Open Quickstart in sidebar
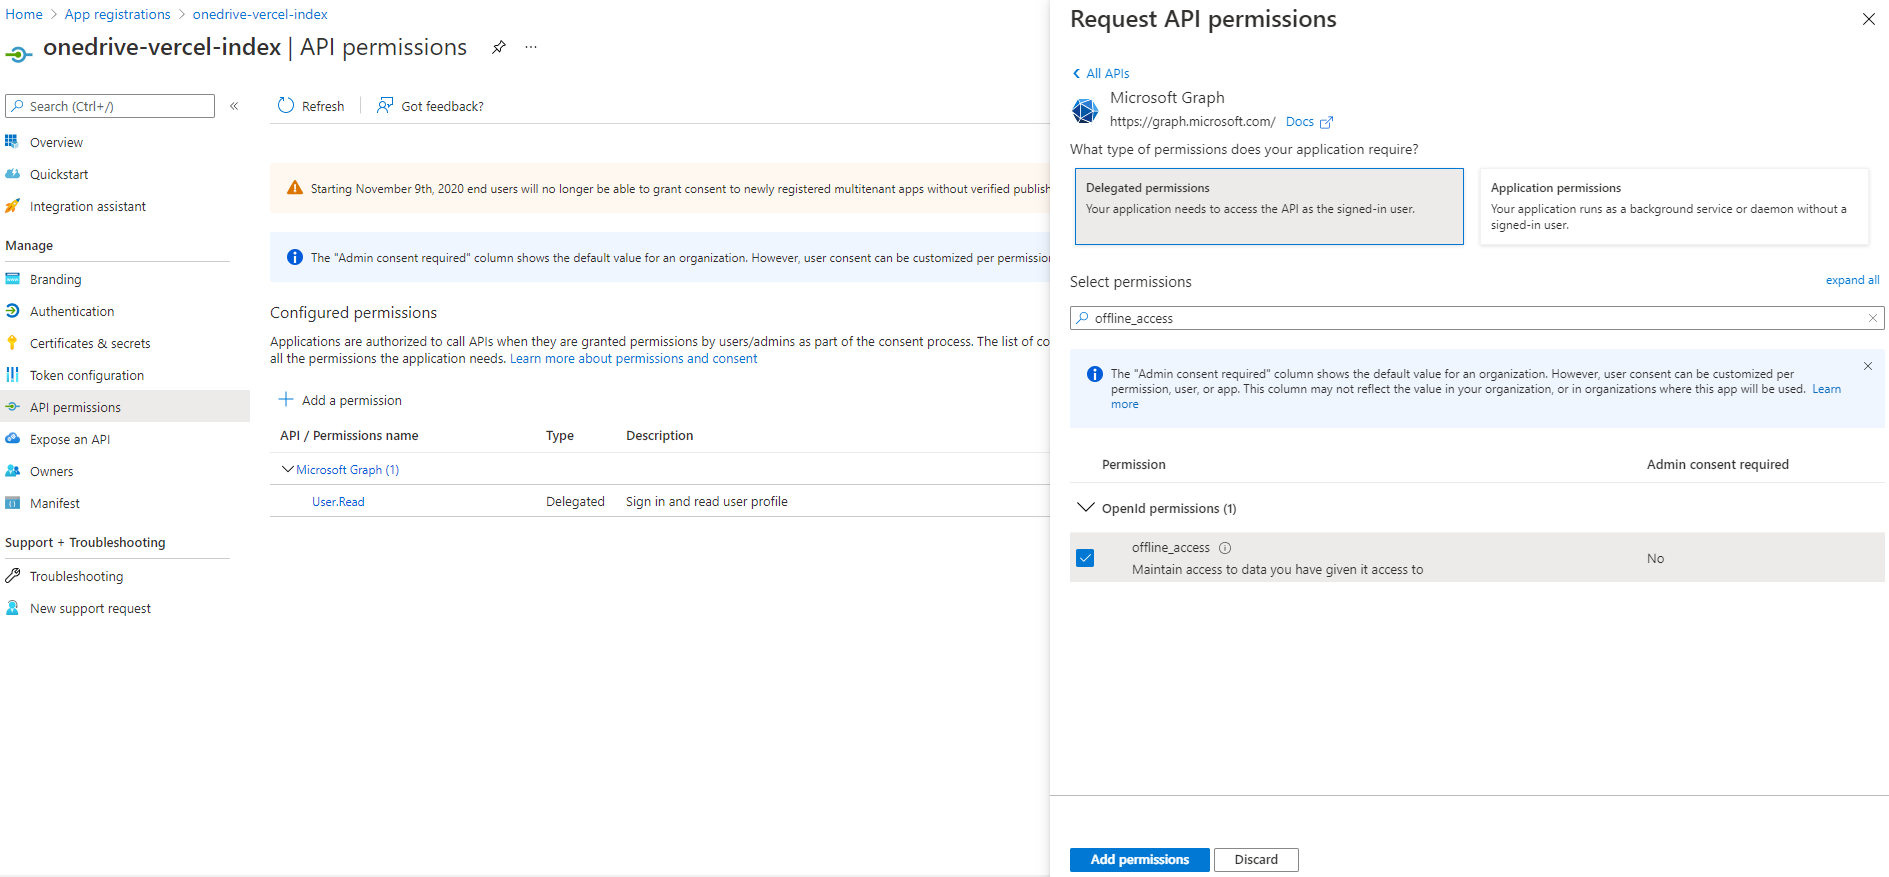The width and height of the screenshot is (1889, 877). [x=59, y=174]
